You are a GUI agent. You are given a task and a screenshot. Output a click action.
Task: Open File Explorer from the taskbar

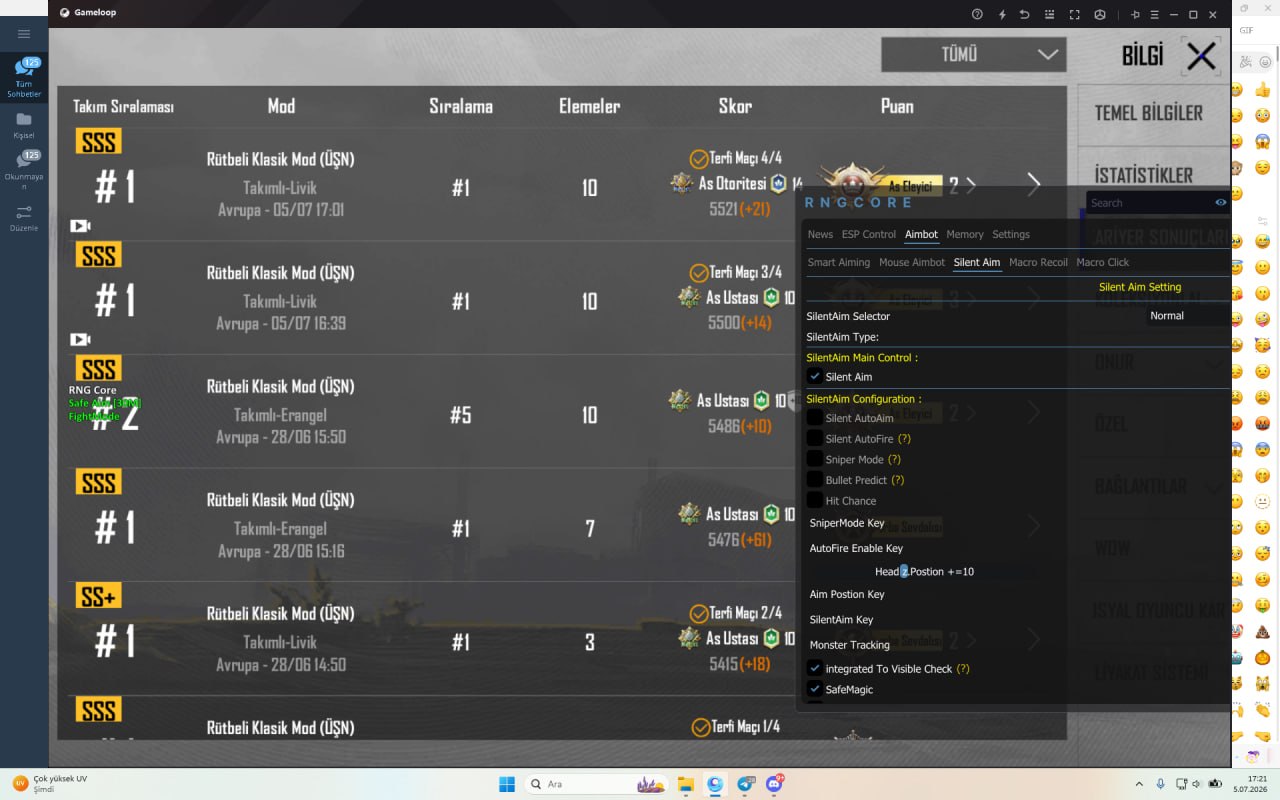click(x=685, y=784)
